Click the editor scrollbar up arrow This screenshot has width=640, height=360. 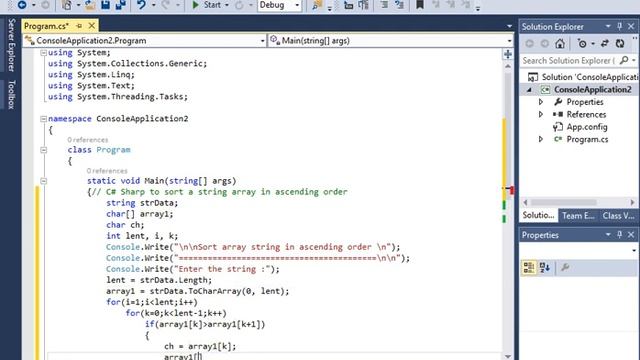[x=508, y=66]
